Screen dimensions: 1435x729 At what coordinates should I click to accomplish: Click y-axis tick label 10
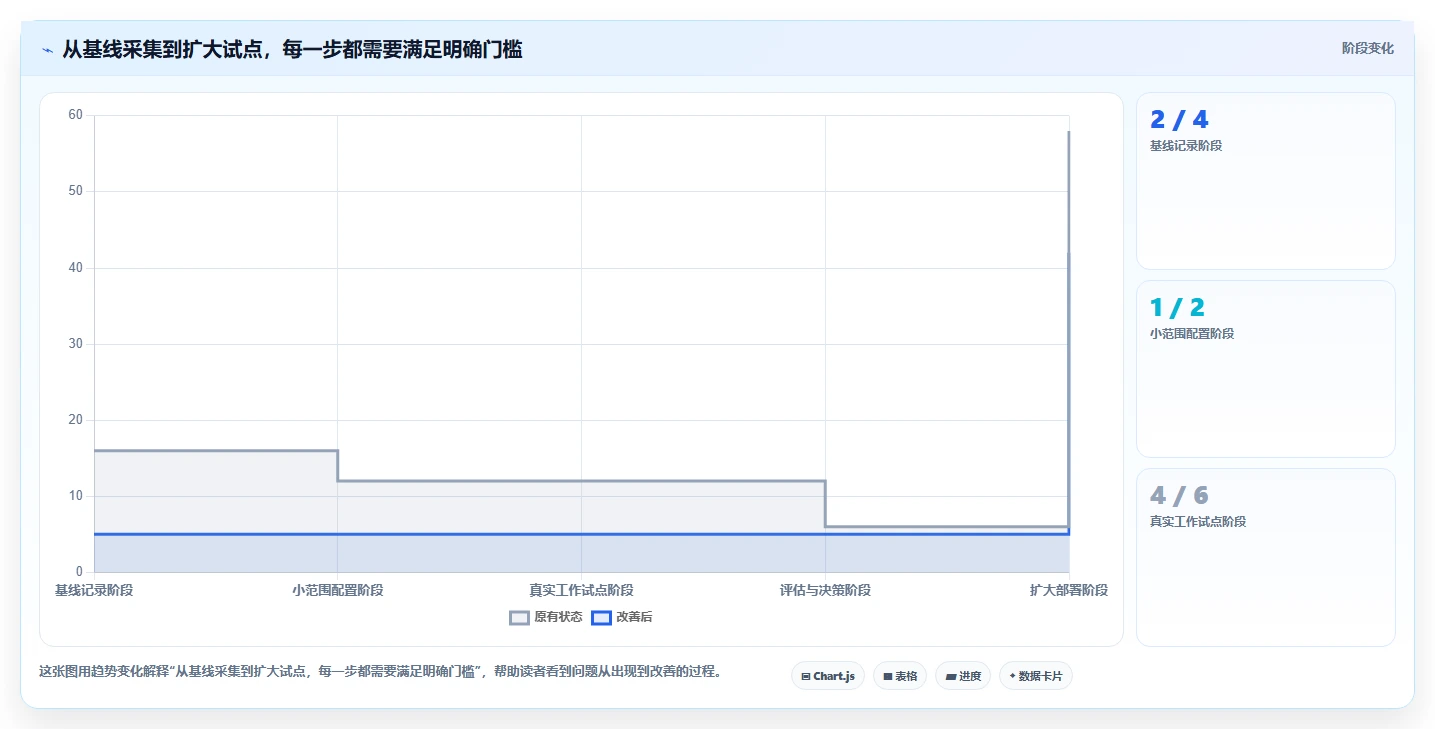coord(75,496)
